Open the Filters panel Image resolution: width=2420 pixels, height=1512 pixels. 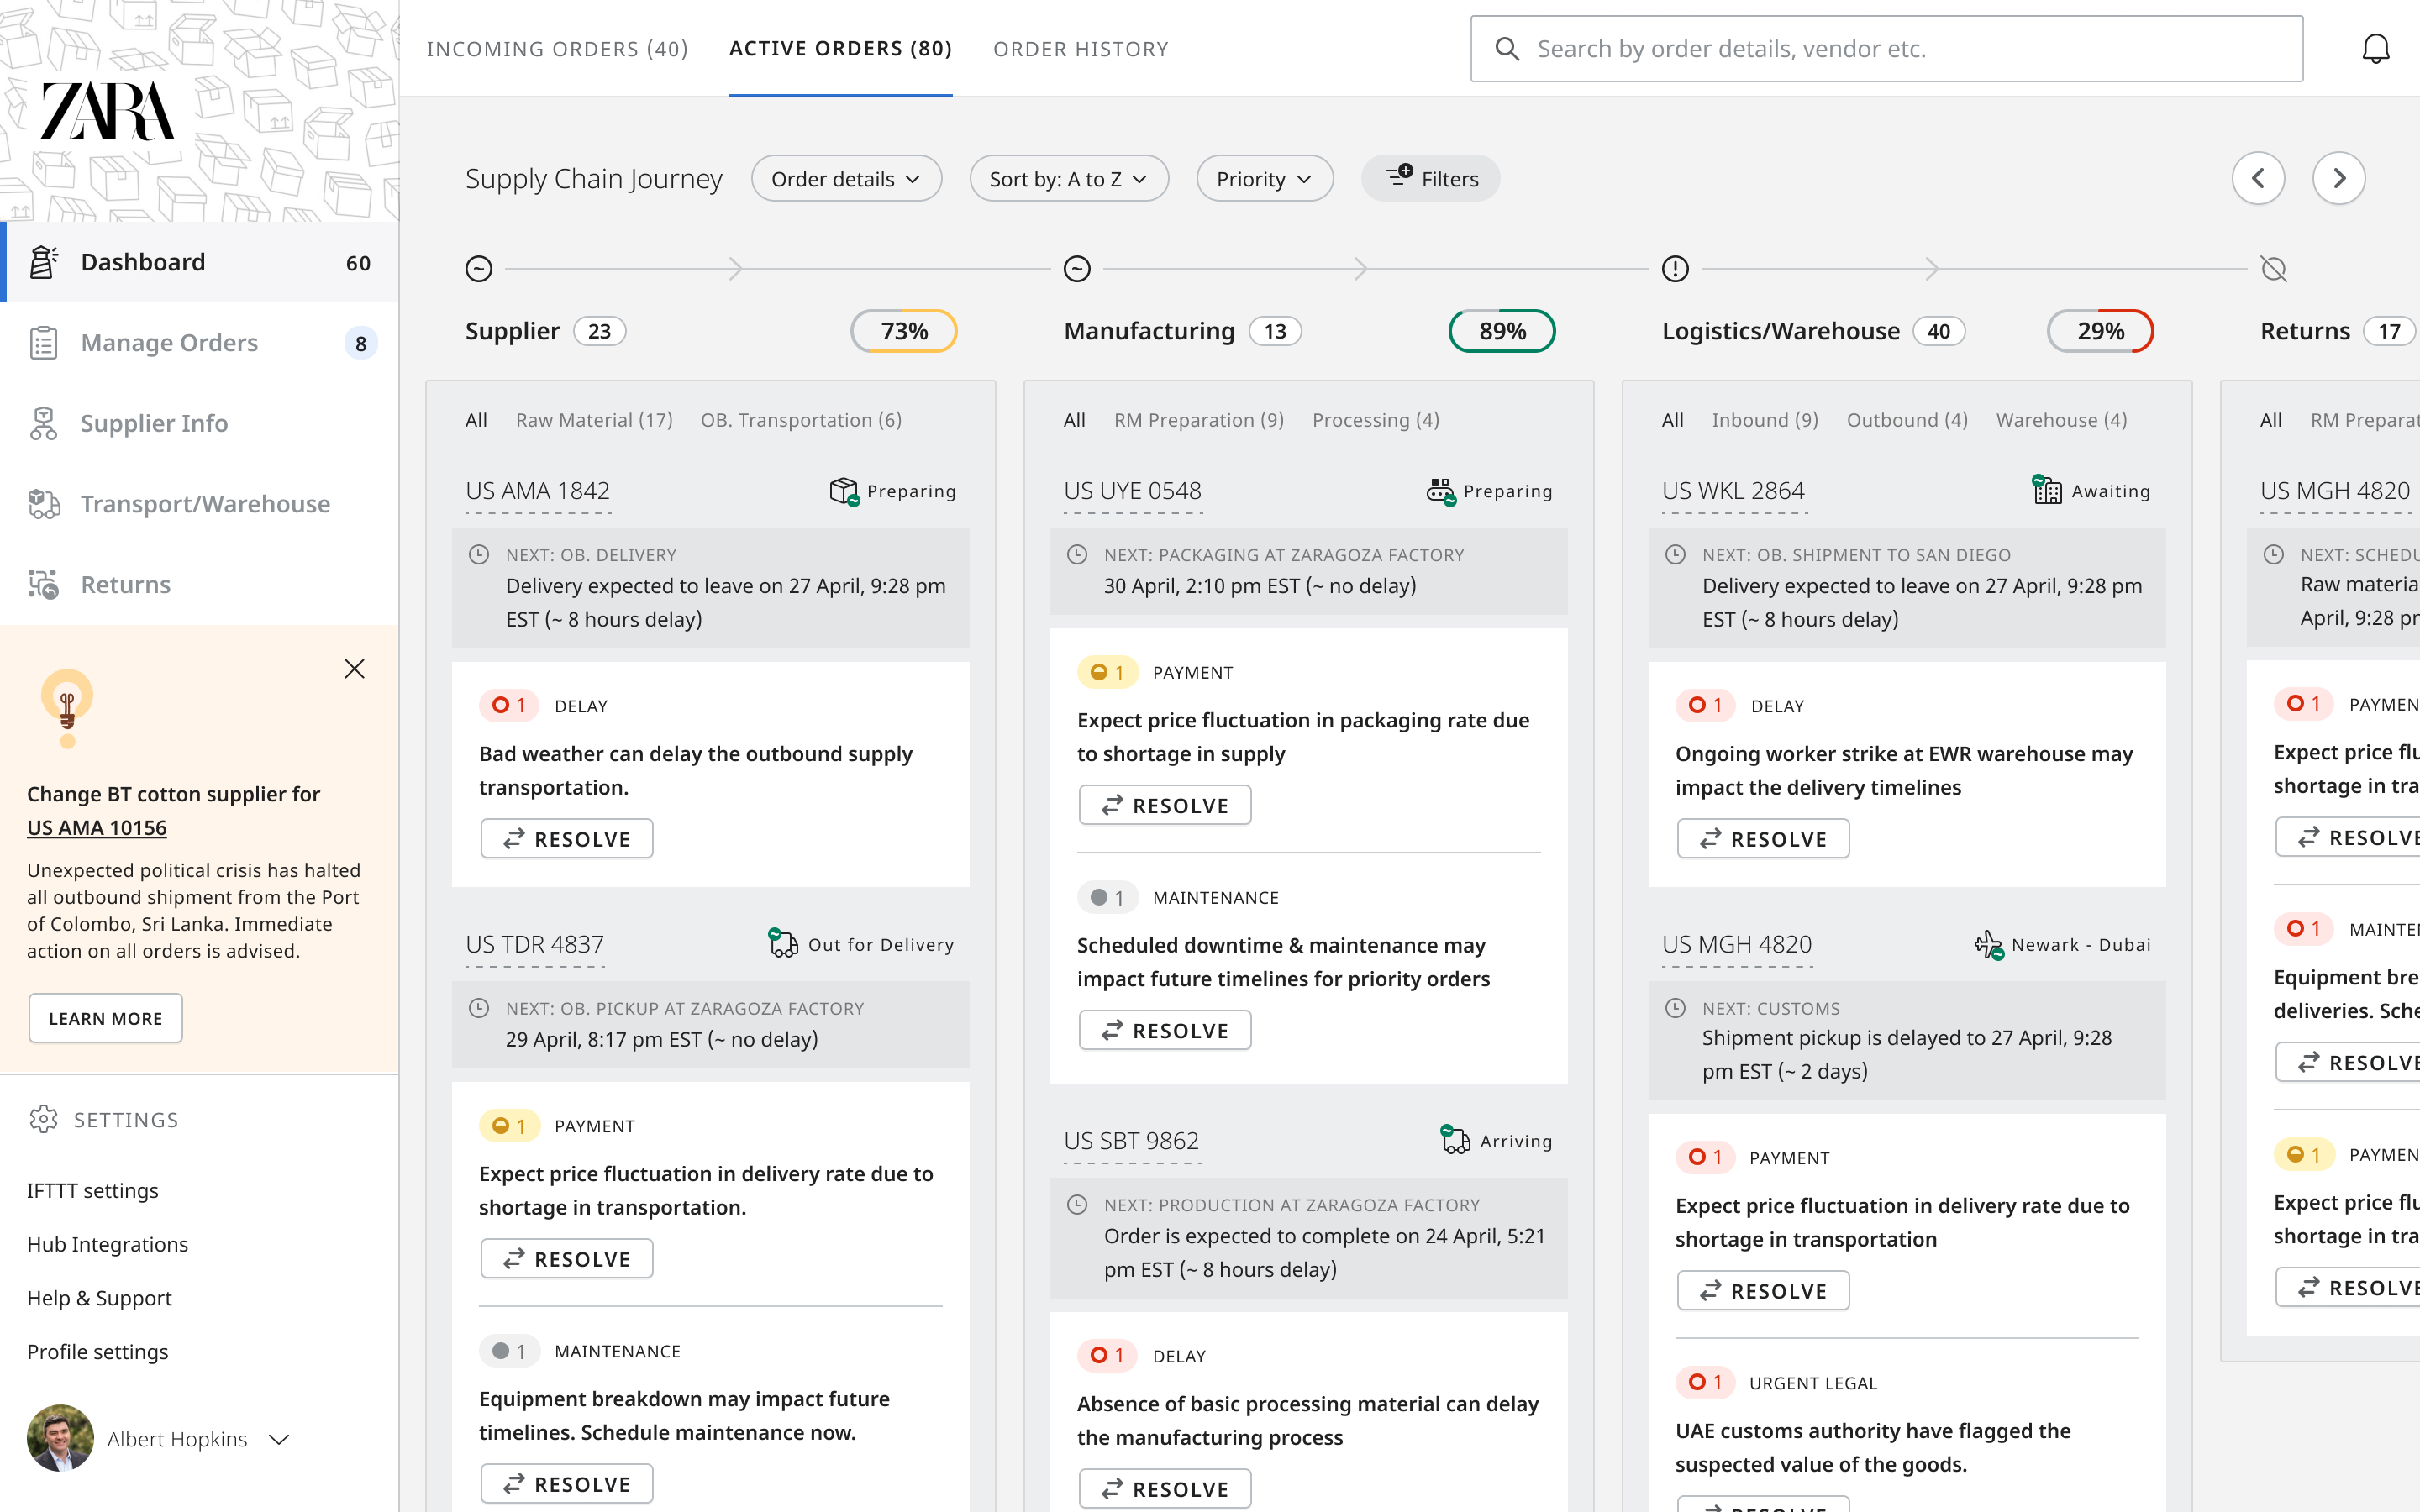tap(1430, 179)
